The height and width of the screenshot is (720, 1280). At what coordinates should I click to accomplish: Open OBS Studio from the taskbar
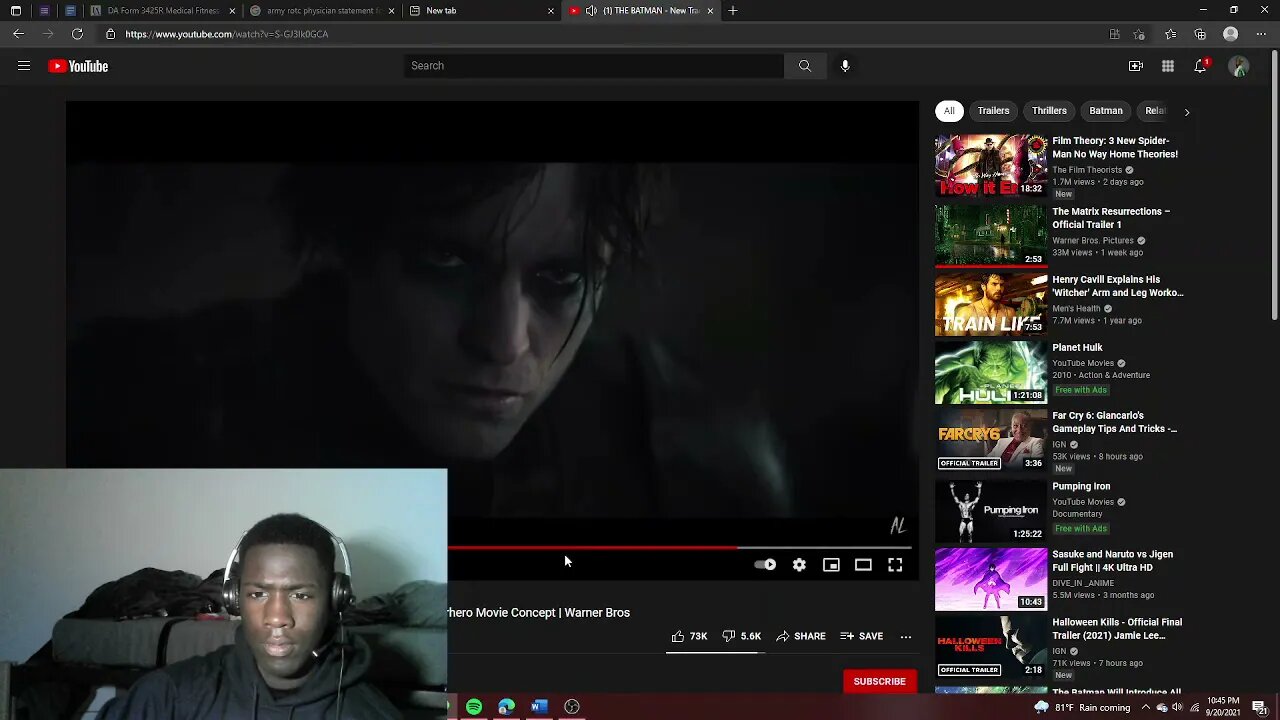572,707
